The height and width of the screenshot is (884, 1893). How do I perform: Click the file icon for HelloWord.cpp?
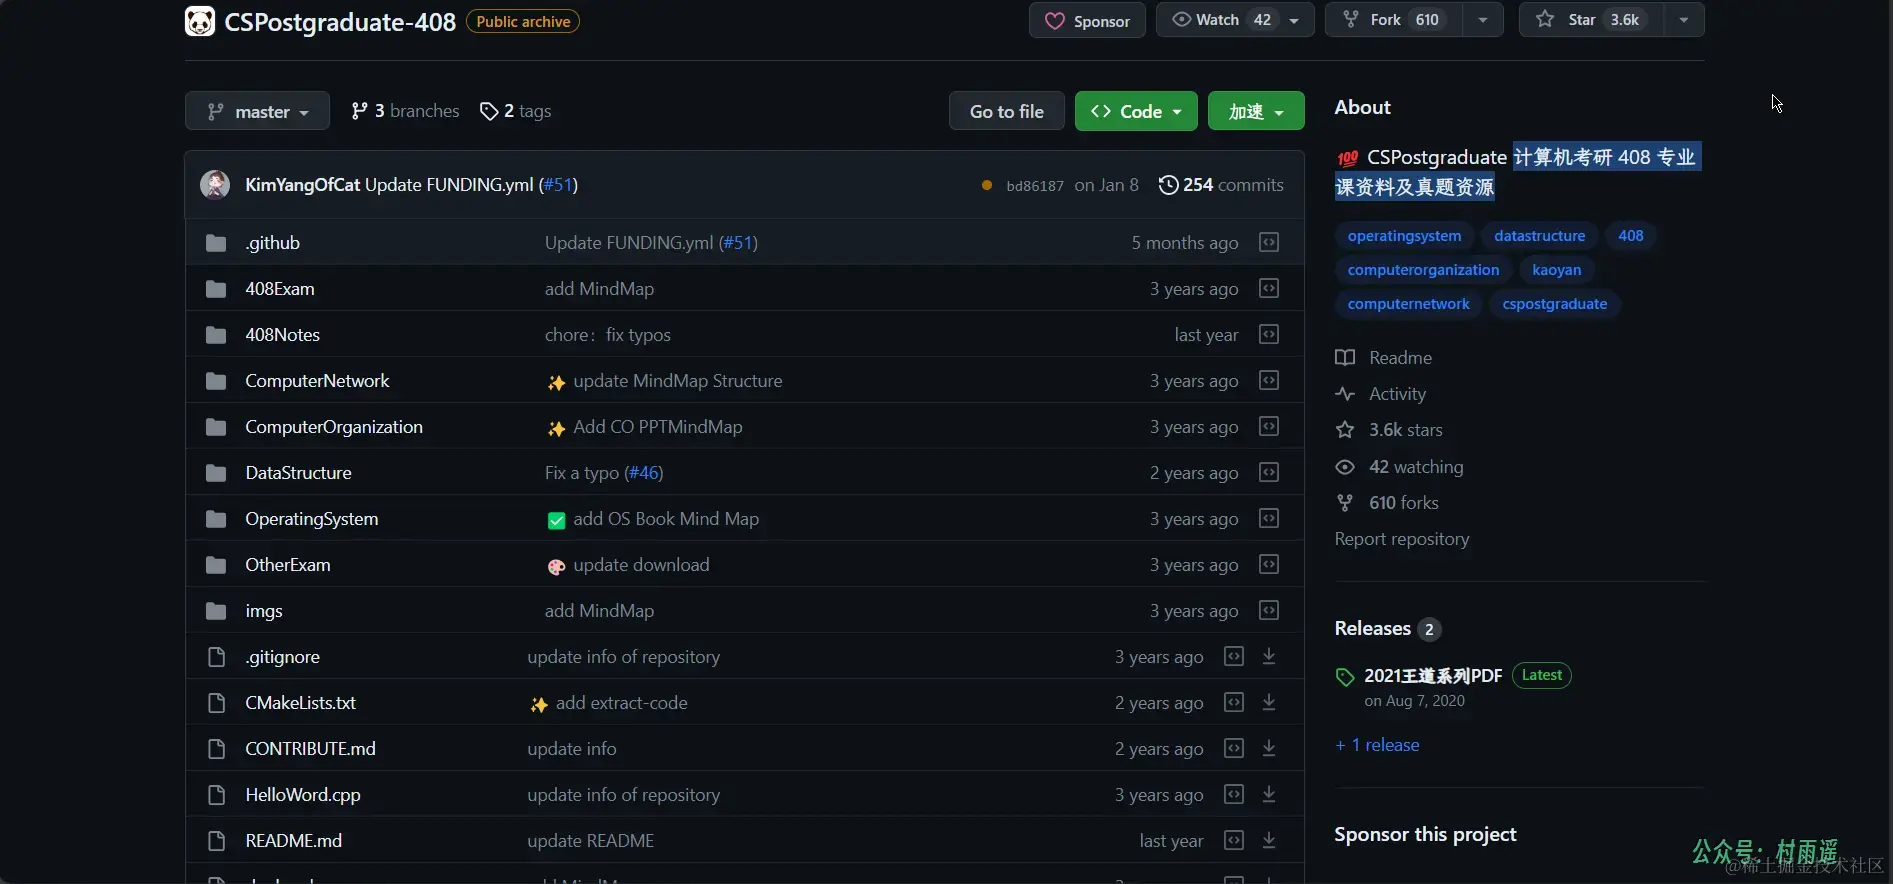tap(216, 795)
